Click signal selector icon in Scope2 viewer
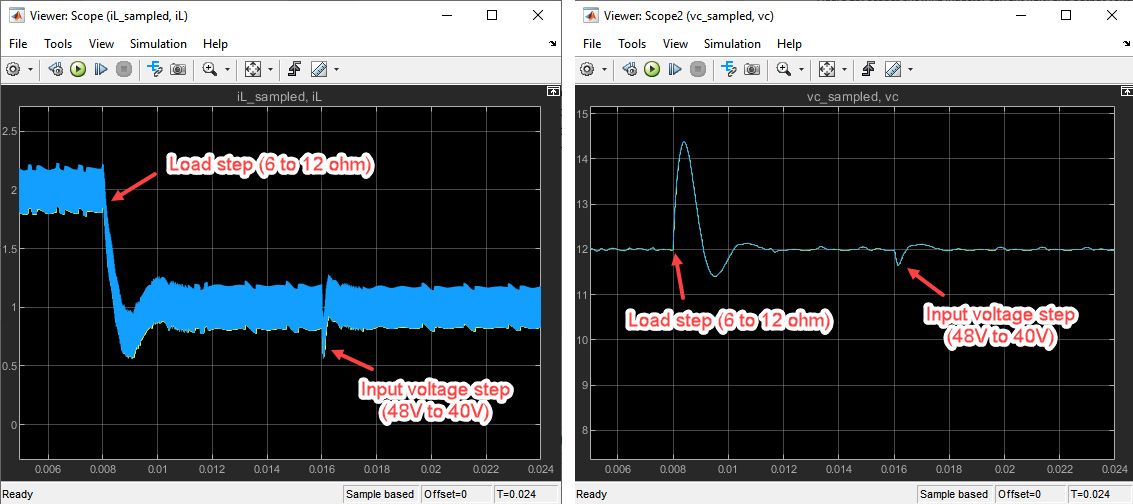The image size is (1133, 504). 728,69
